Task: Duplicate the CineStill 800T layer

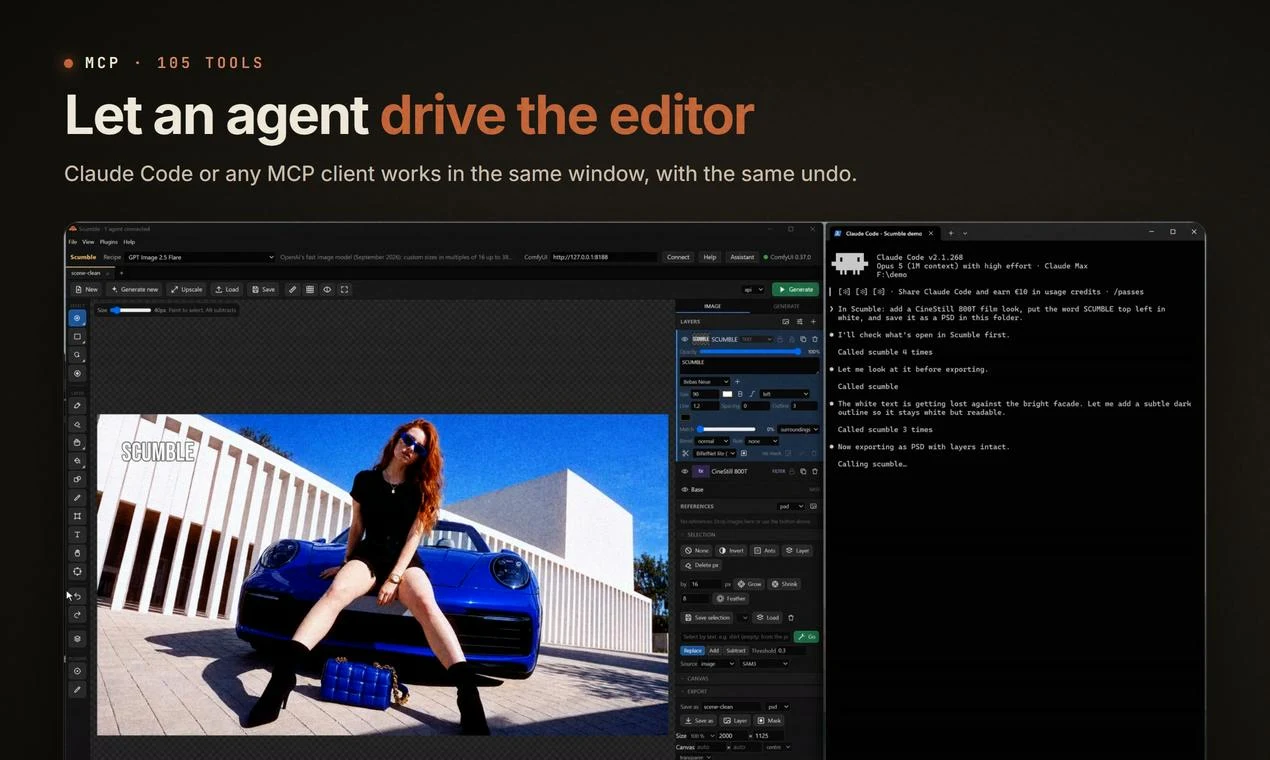Action: [803, 471]
